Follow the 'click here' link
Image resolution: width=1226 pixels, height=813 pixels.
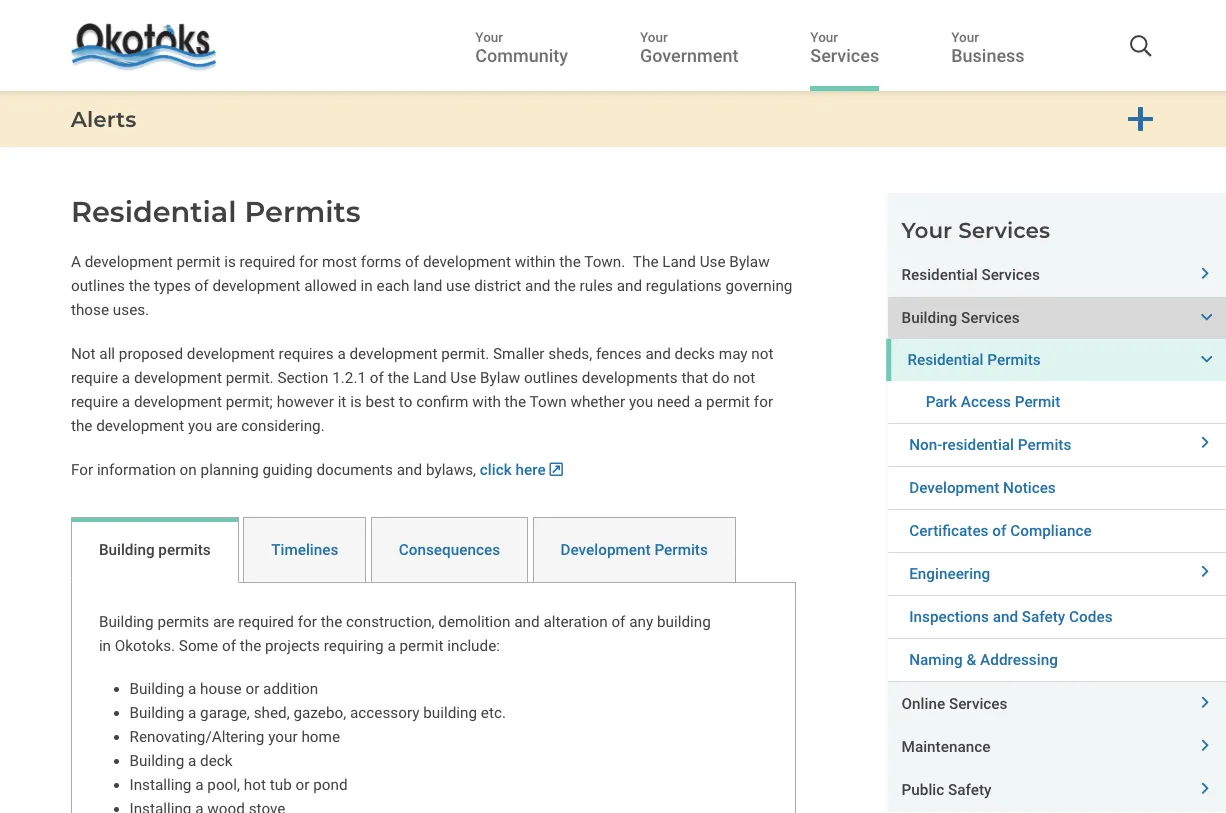point(513,470)
